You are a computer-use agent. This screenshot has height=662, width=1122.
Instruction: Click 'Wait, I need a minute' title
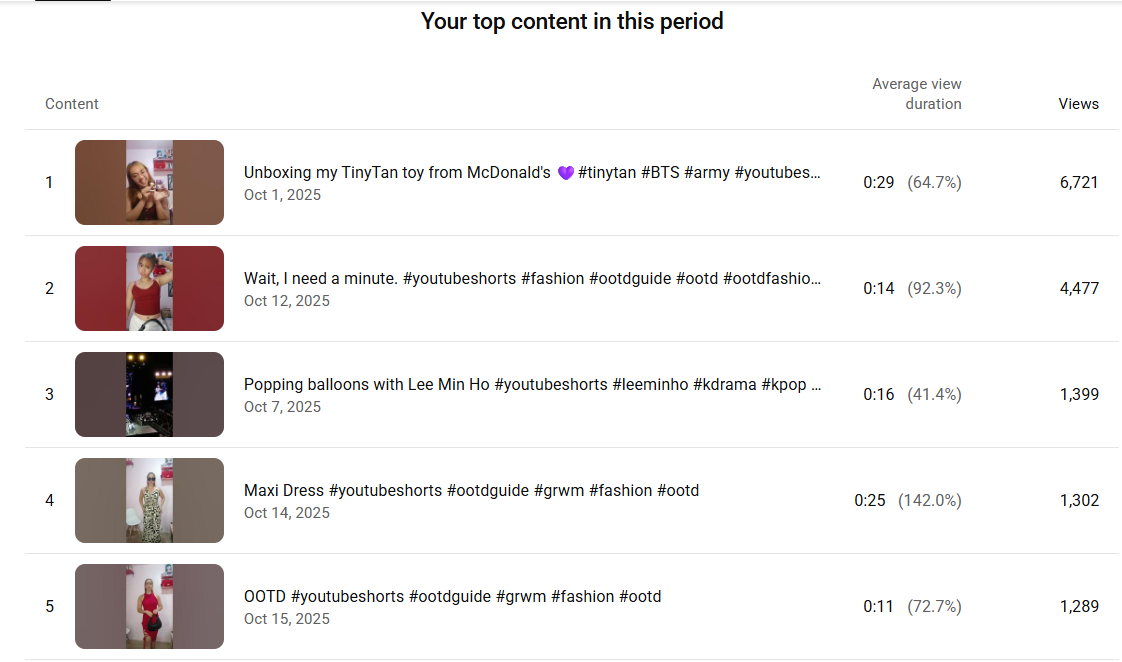point(531,278)
